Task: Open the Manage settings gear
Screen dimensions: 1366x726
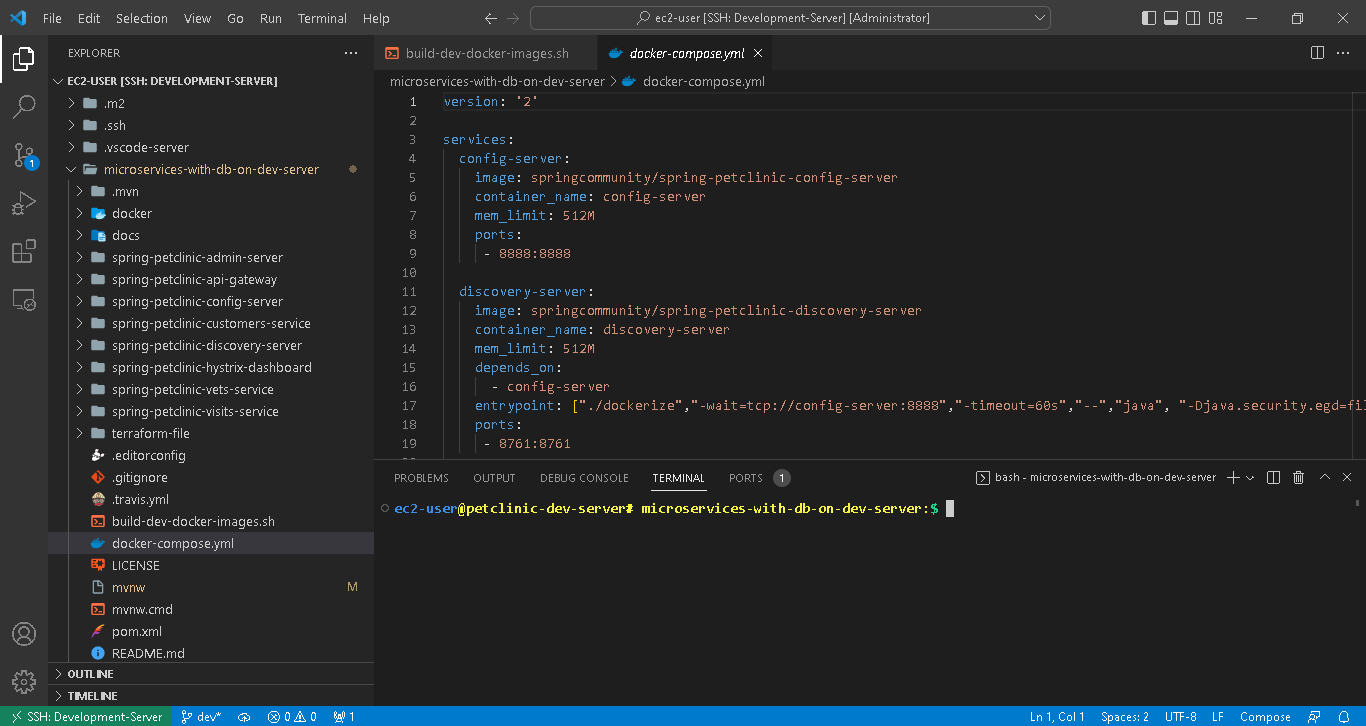Action: pos(24,681)
